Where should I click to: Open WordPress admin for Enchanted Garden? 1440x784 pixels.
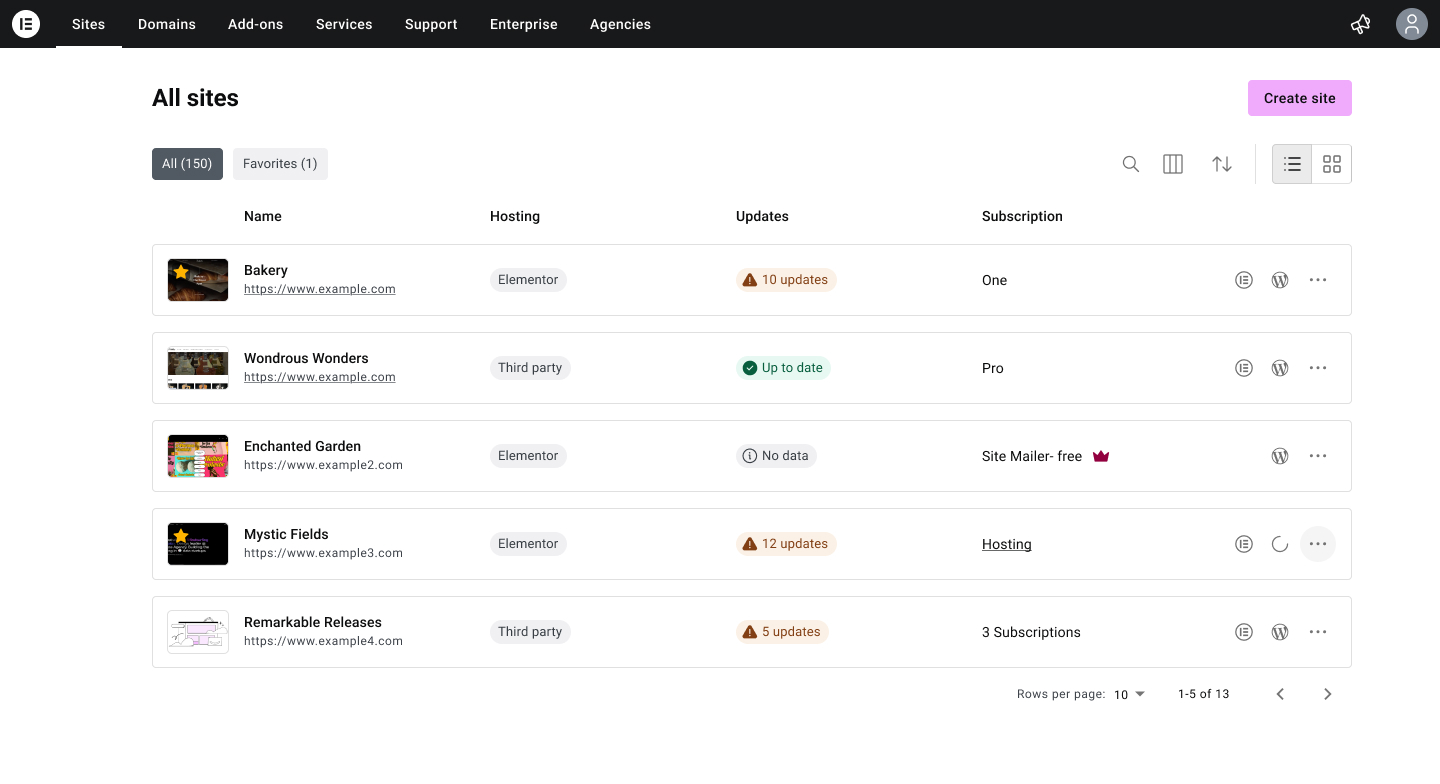coord(1280,456)
